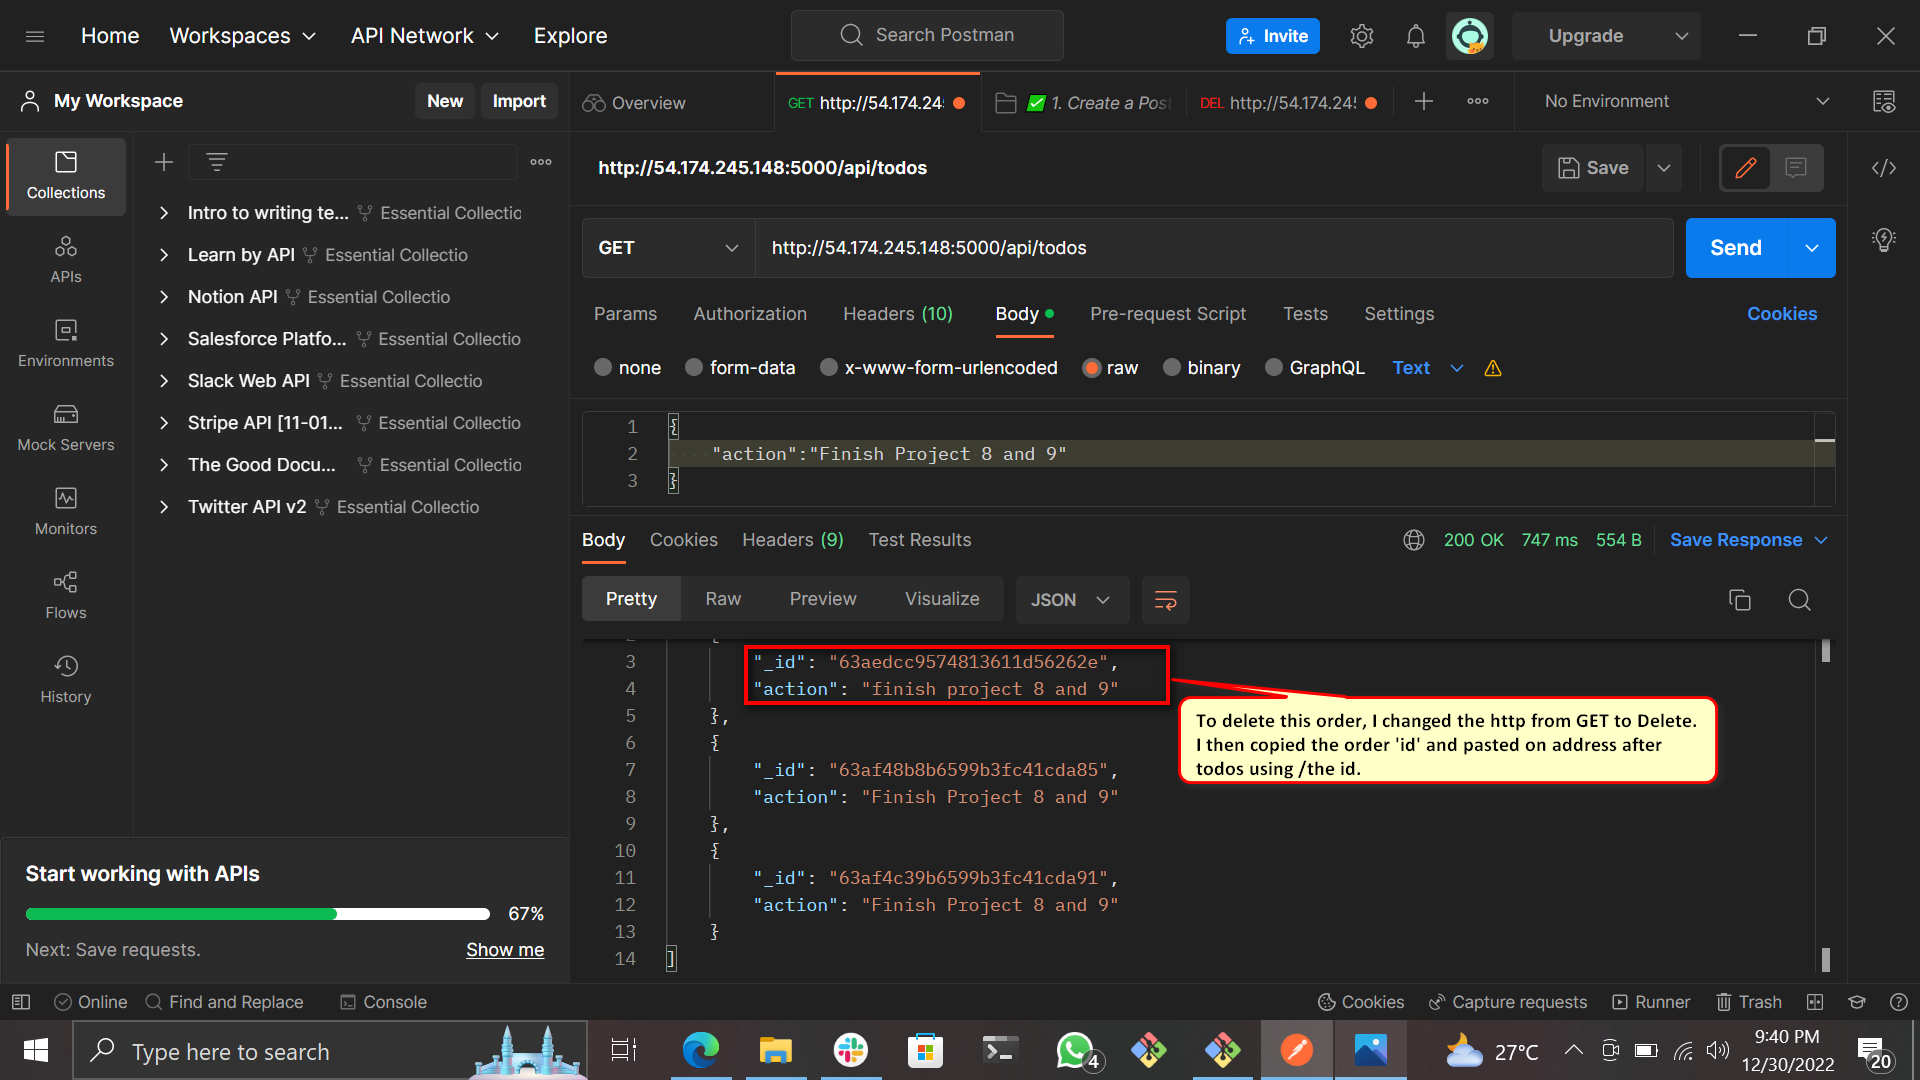
Task: Open the code snippet panel
Action: (x=1884, y=168)
